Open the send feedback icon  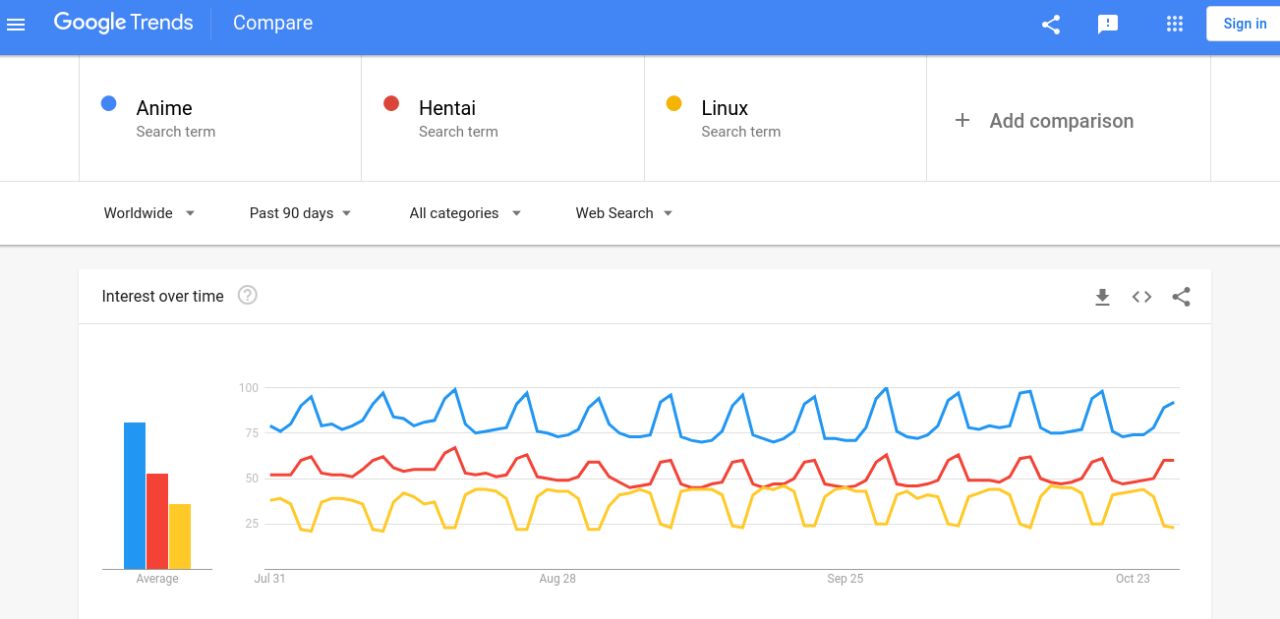[1108, 24]
